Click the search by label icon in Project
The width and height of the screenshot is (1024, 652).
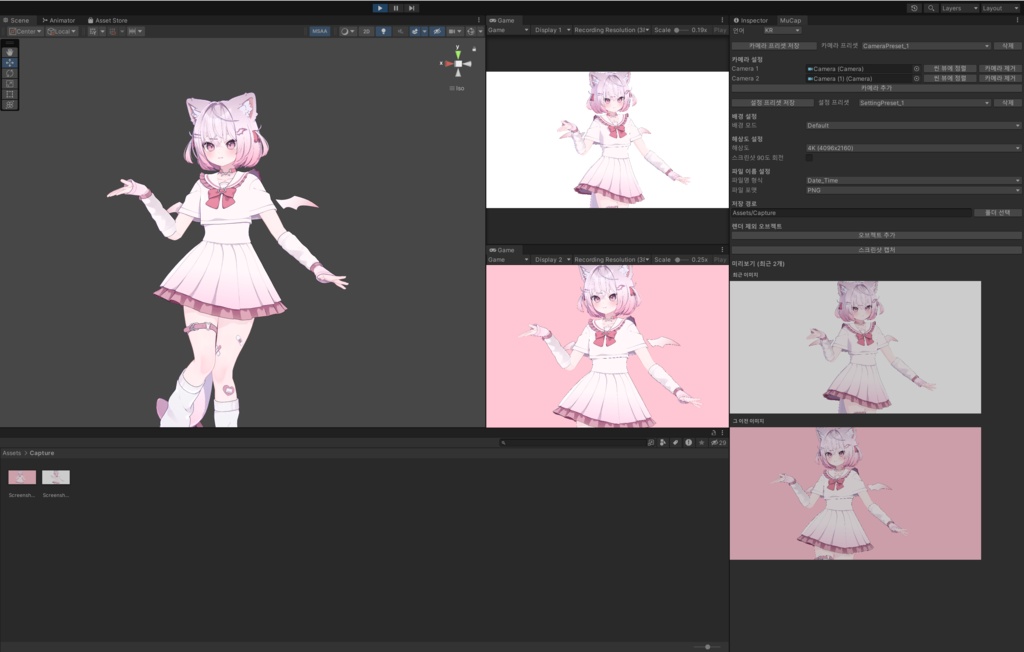pyautogui.click(x=675, y=442)
